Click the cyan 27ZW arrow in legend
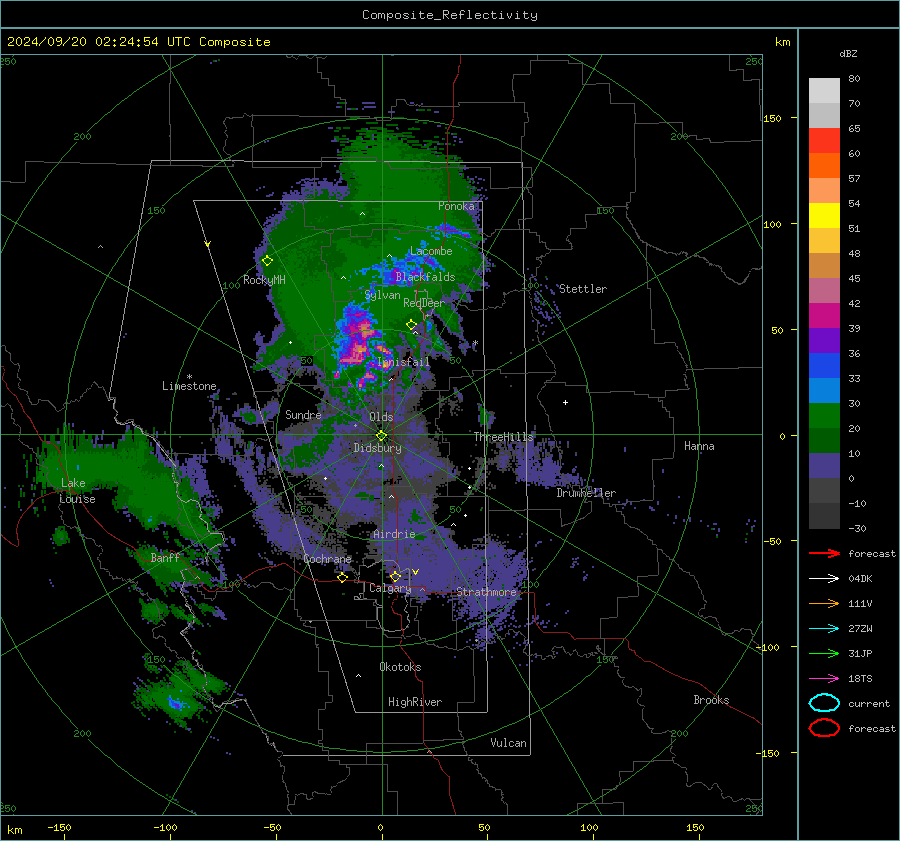900x841 pixels. [x=824, y=629]
